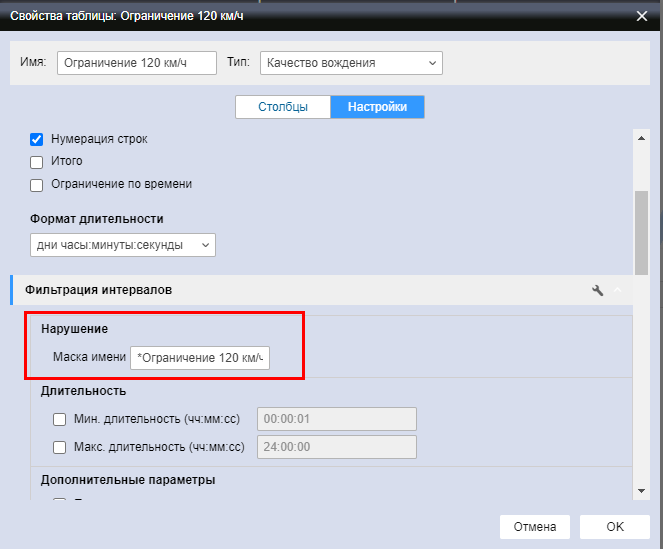Toggle the Макс. длительность checkbox
Image resolution: width=663 pixels, height=549 pixels.
pos(60,448)
